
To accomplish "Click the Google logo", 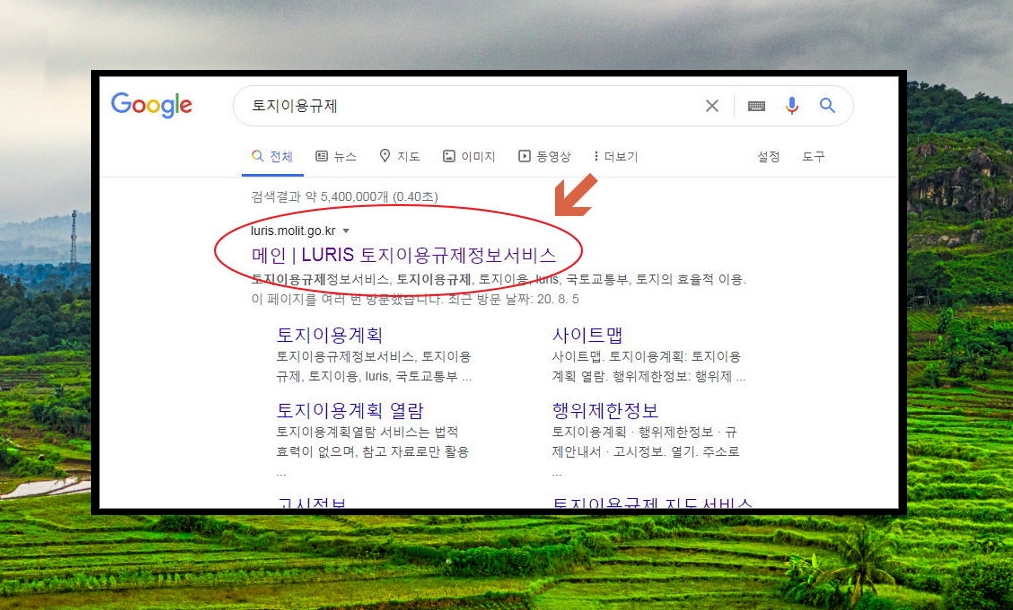I will click(x=152, y=105).
